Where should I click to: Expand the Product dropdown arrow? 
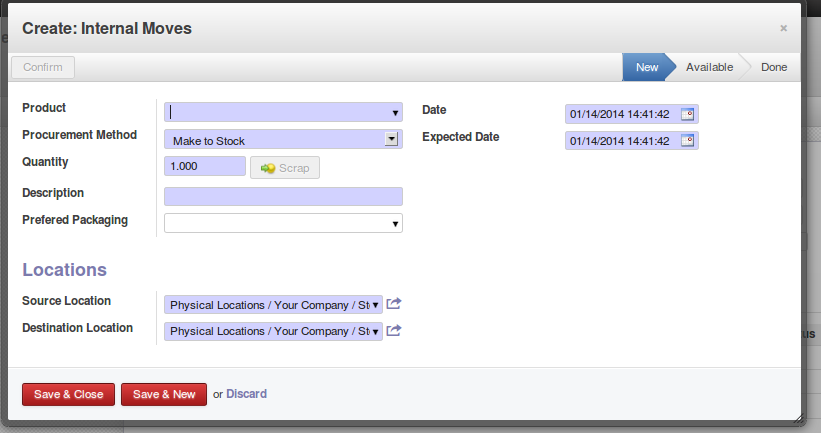coord(396,113)
